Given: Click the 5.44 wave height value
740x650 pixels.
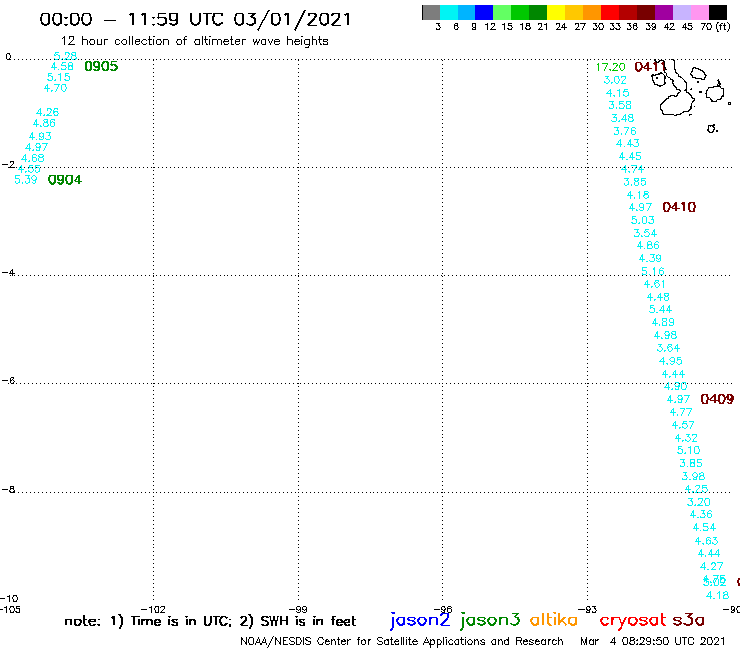Looking at the screenshot, I should (x=660, y=309).
